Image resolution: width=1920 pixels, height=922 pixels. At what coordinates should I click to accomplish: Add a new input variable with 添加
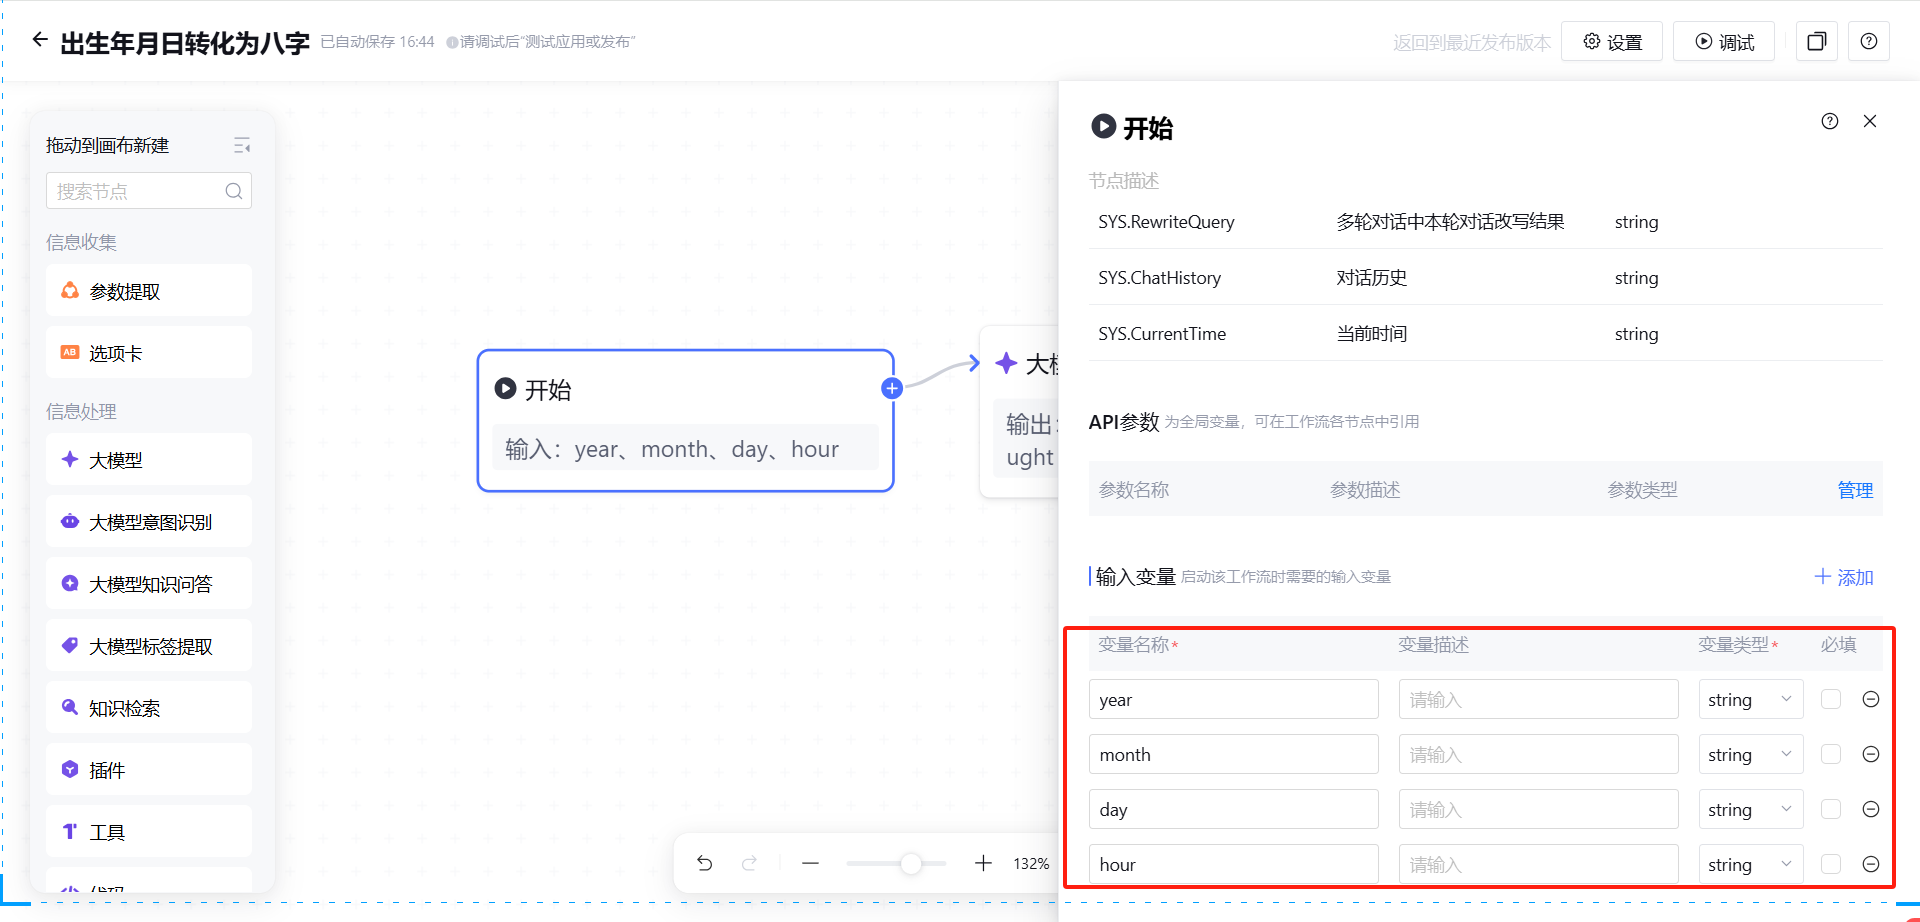click(x=1844, y=577)
